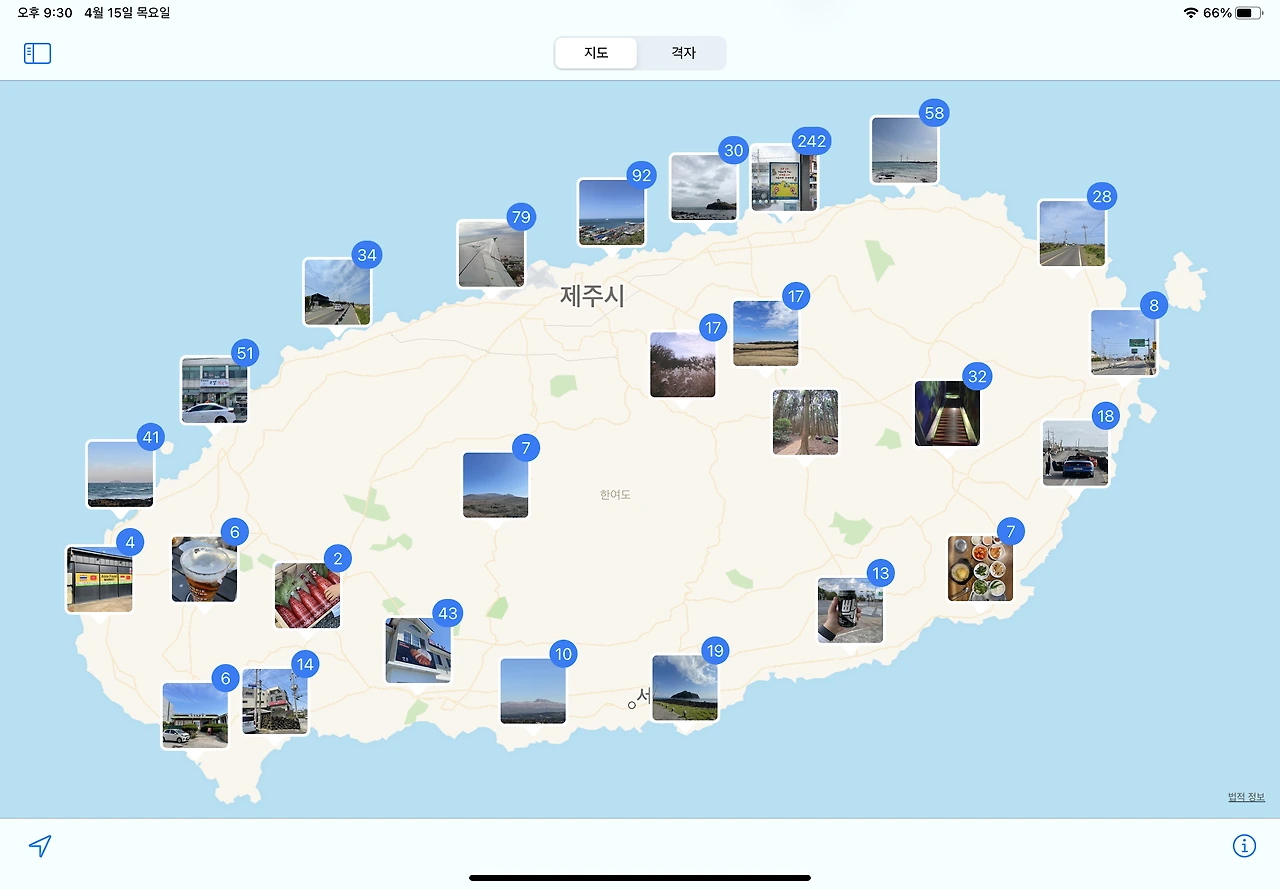1280x889 pixels.
Task: Tap the 제주시 map label
Action: click(592, 296)
